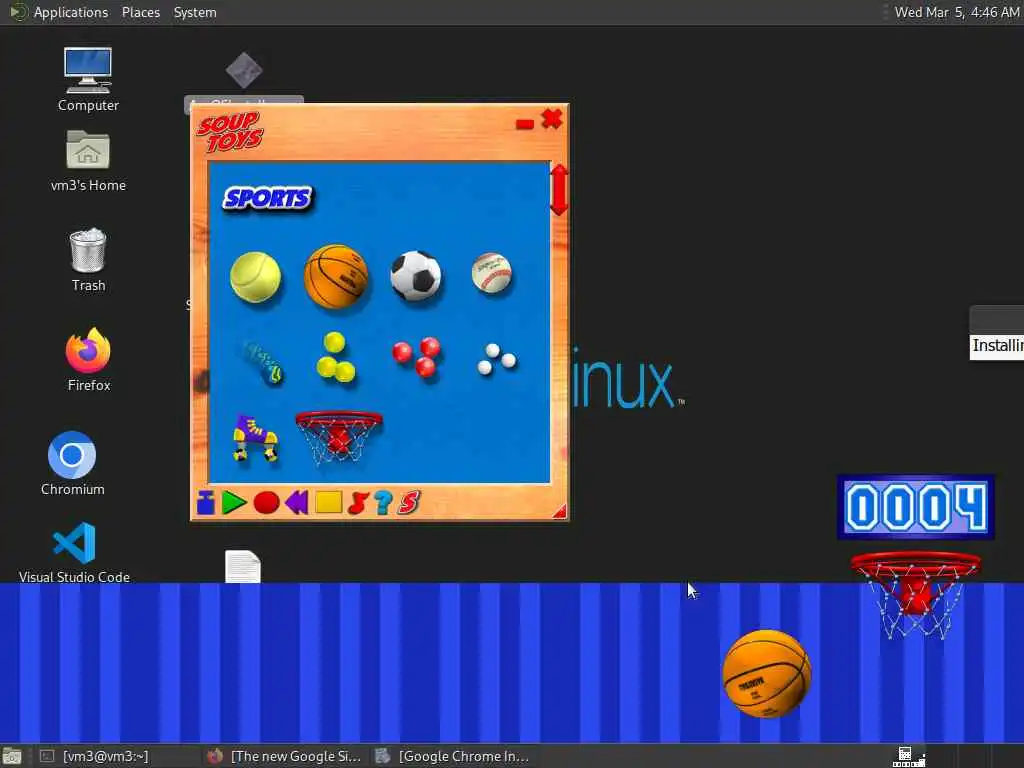Click the red music note icon

pyautogui.click(x=358, y=503)
